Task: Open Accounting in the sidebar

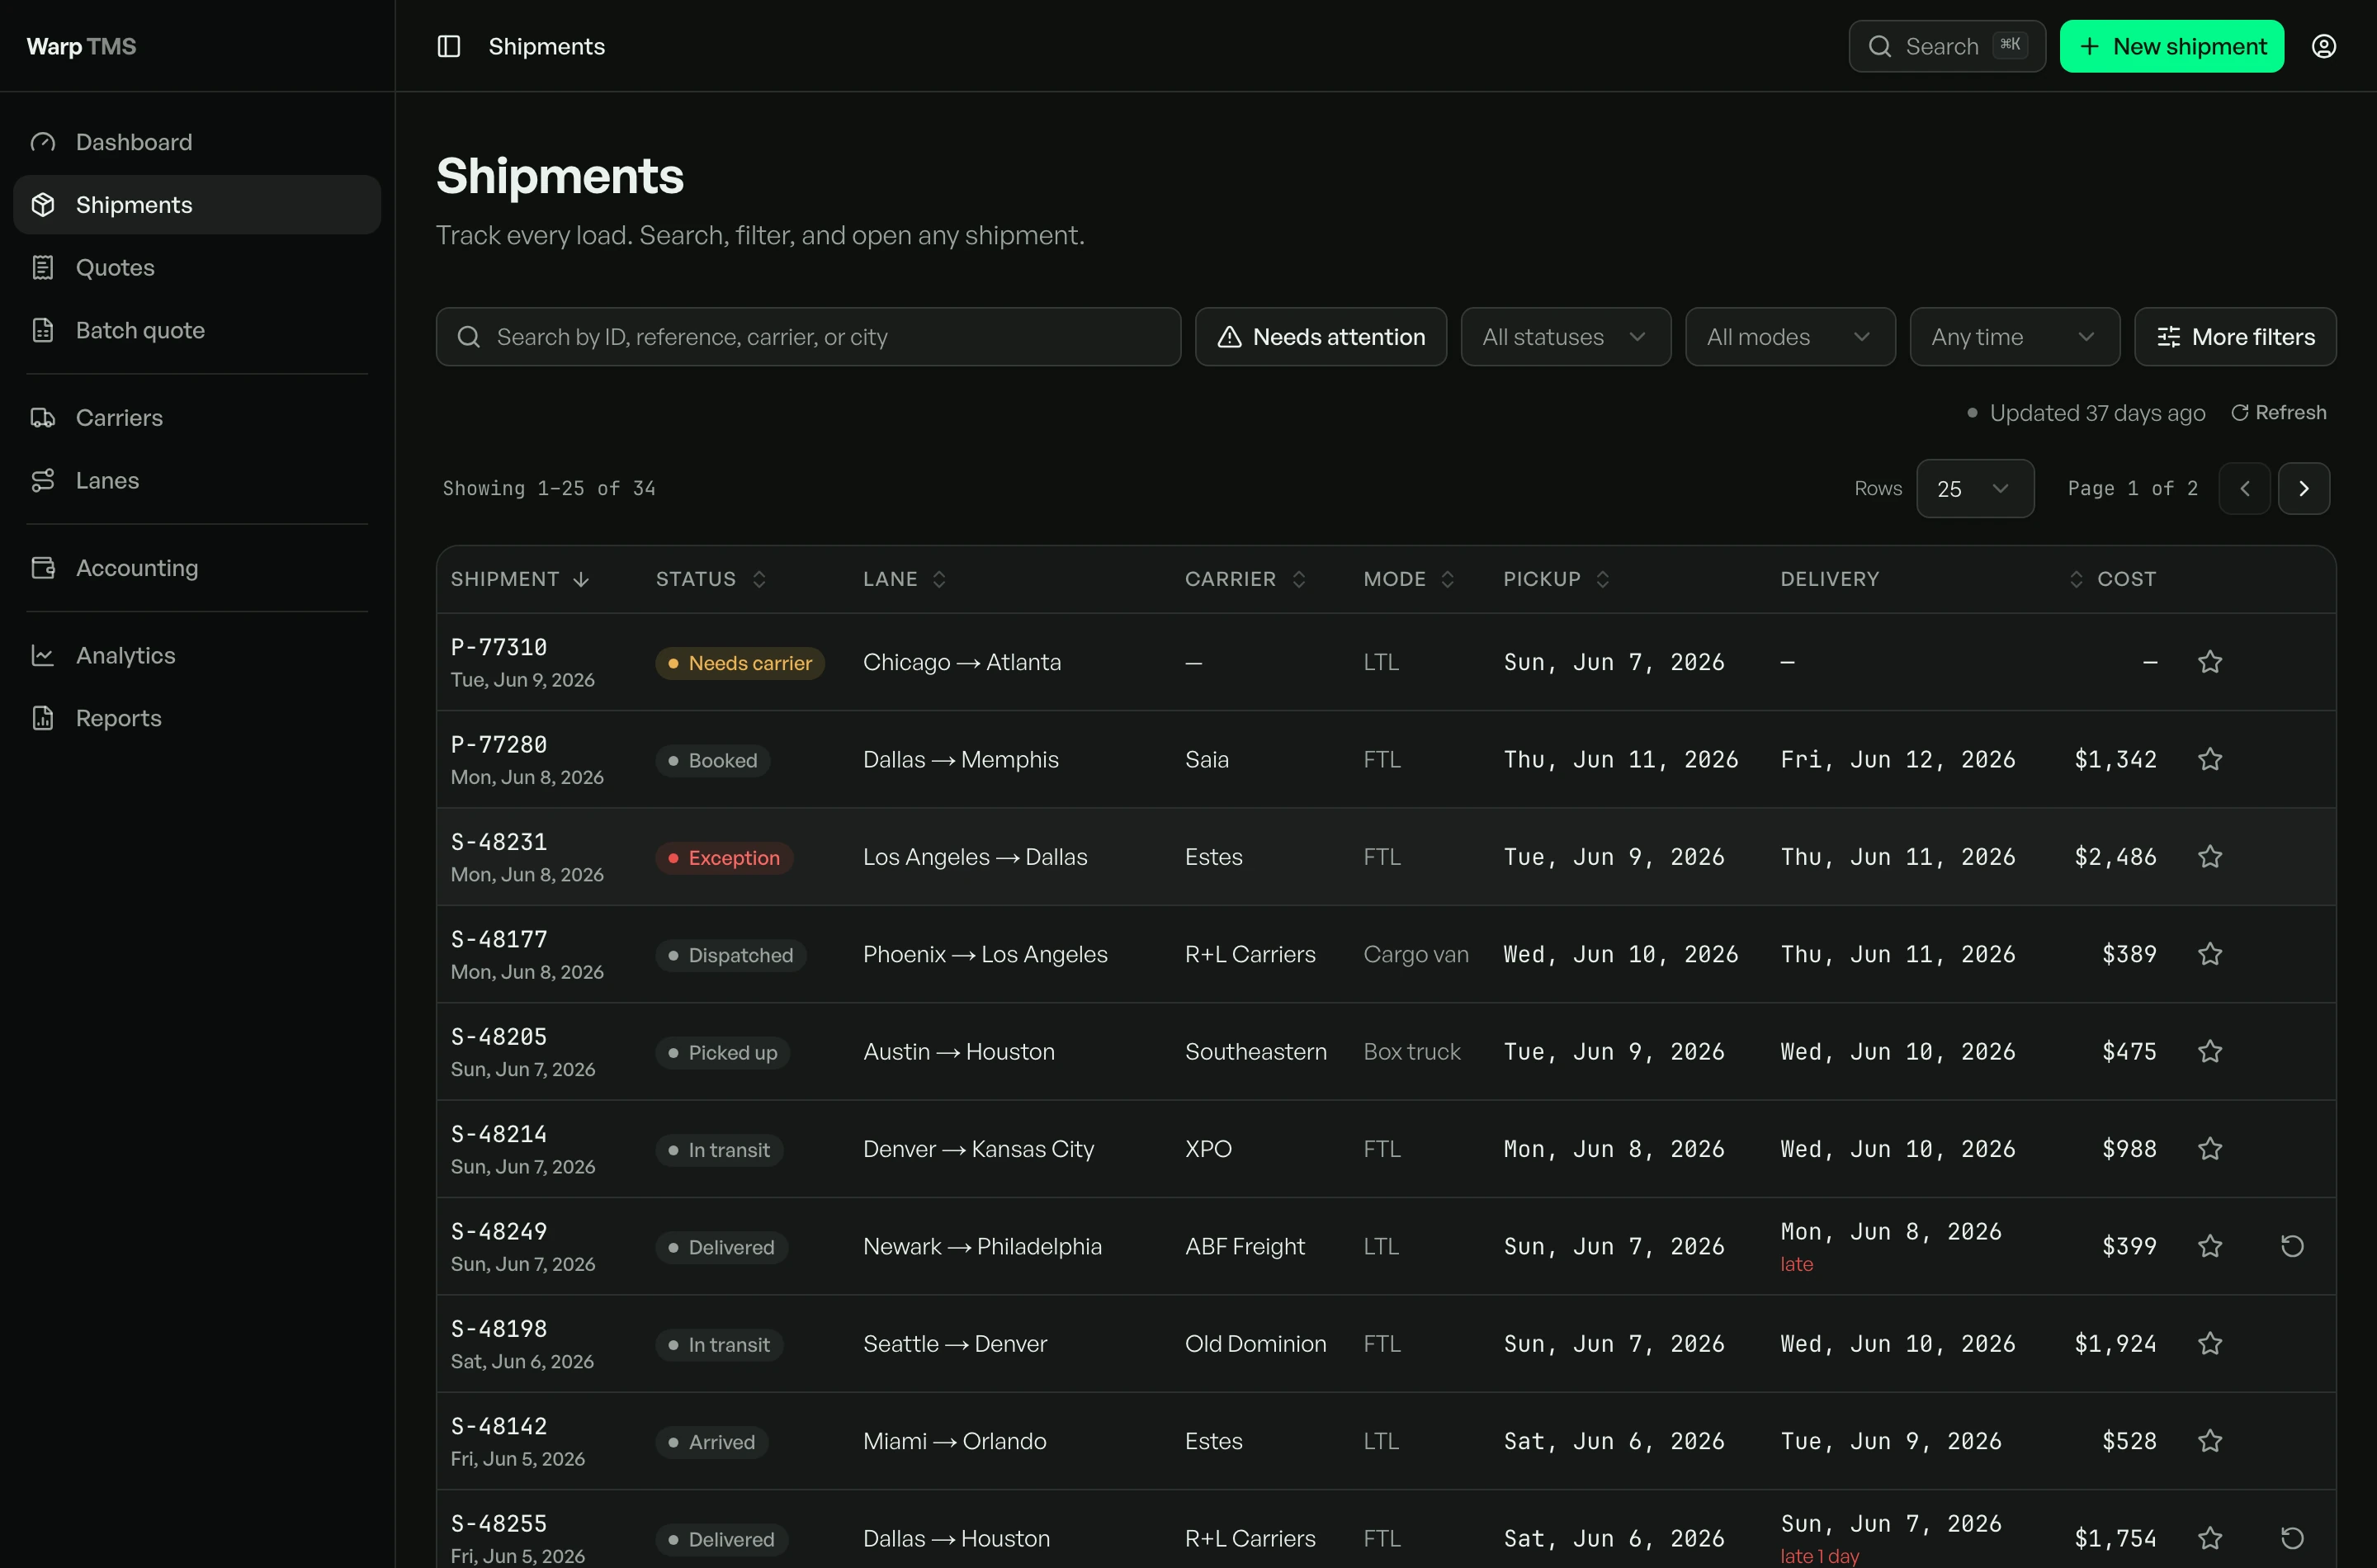Action: (197, 568)
